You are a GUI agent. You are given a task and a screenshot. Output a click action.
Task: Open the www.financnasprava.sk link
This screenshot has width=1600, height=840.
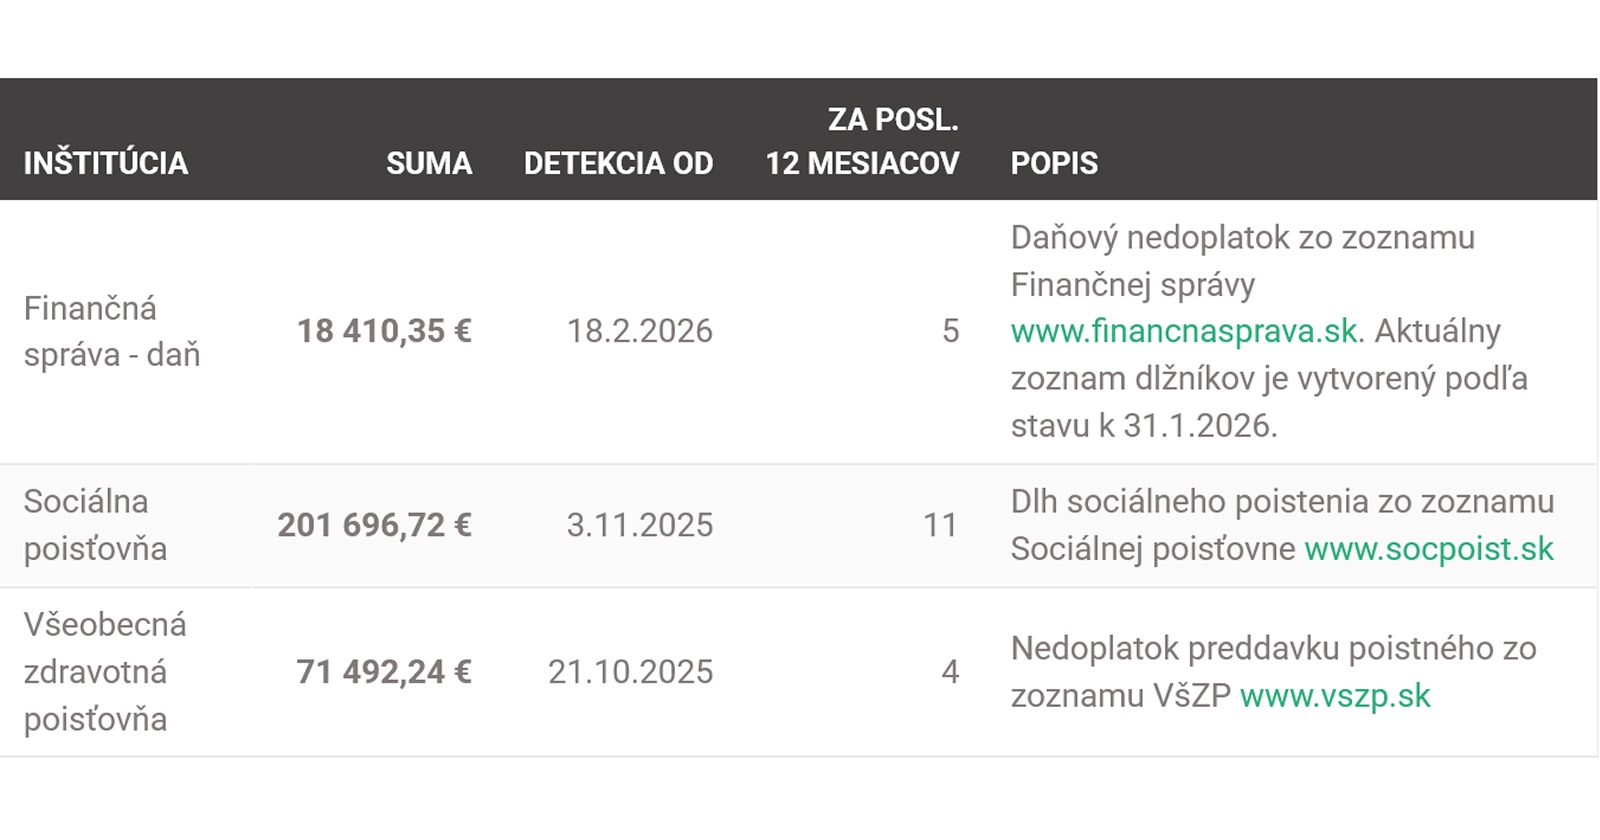1185,332
